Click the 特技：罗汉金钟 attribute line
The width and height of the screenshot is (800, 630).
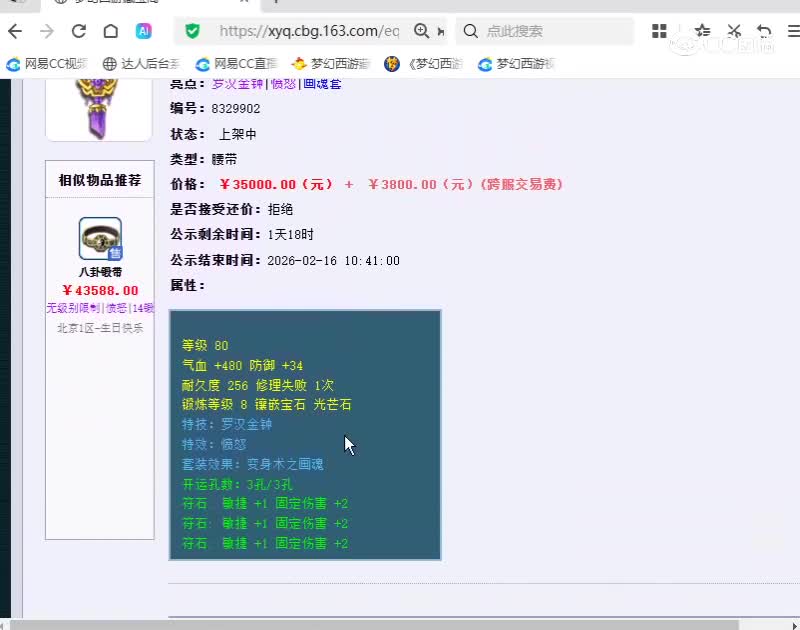pyautogui.click(x=227, y=424)
